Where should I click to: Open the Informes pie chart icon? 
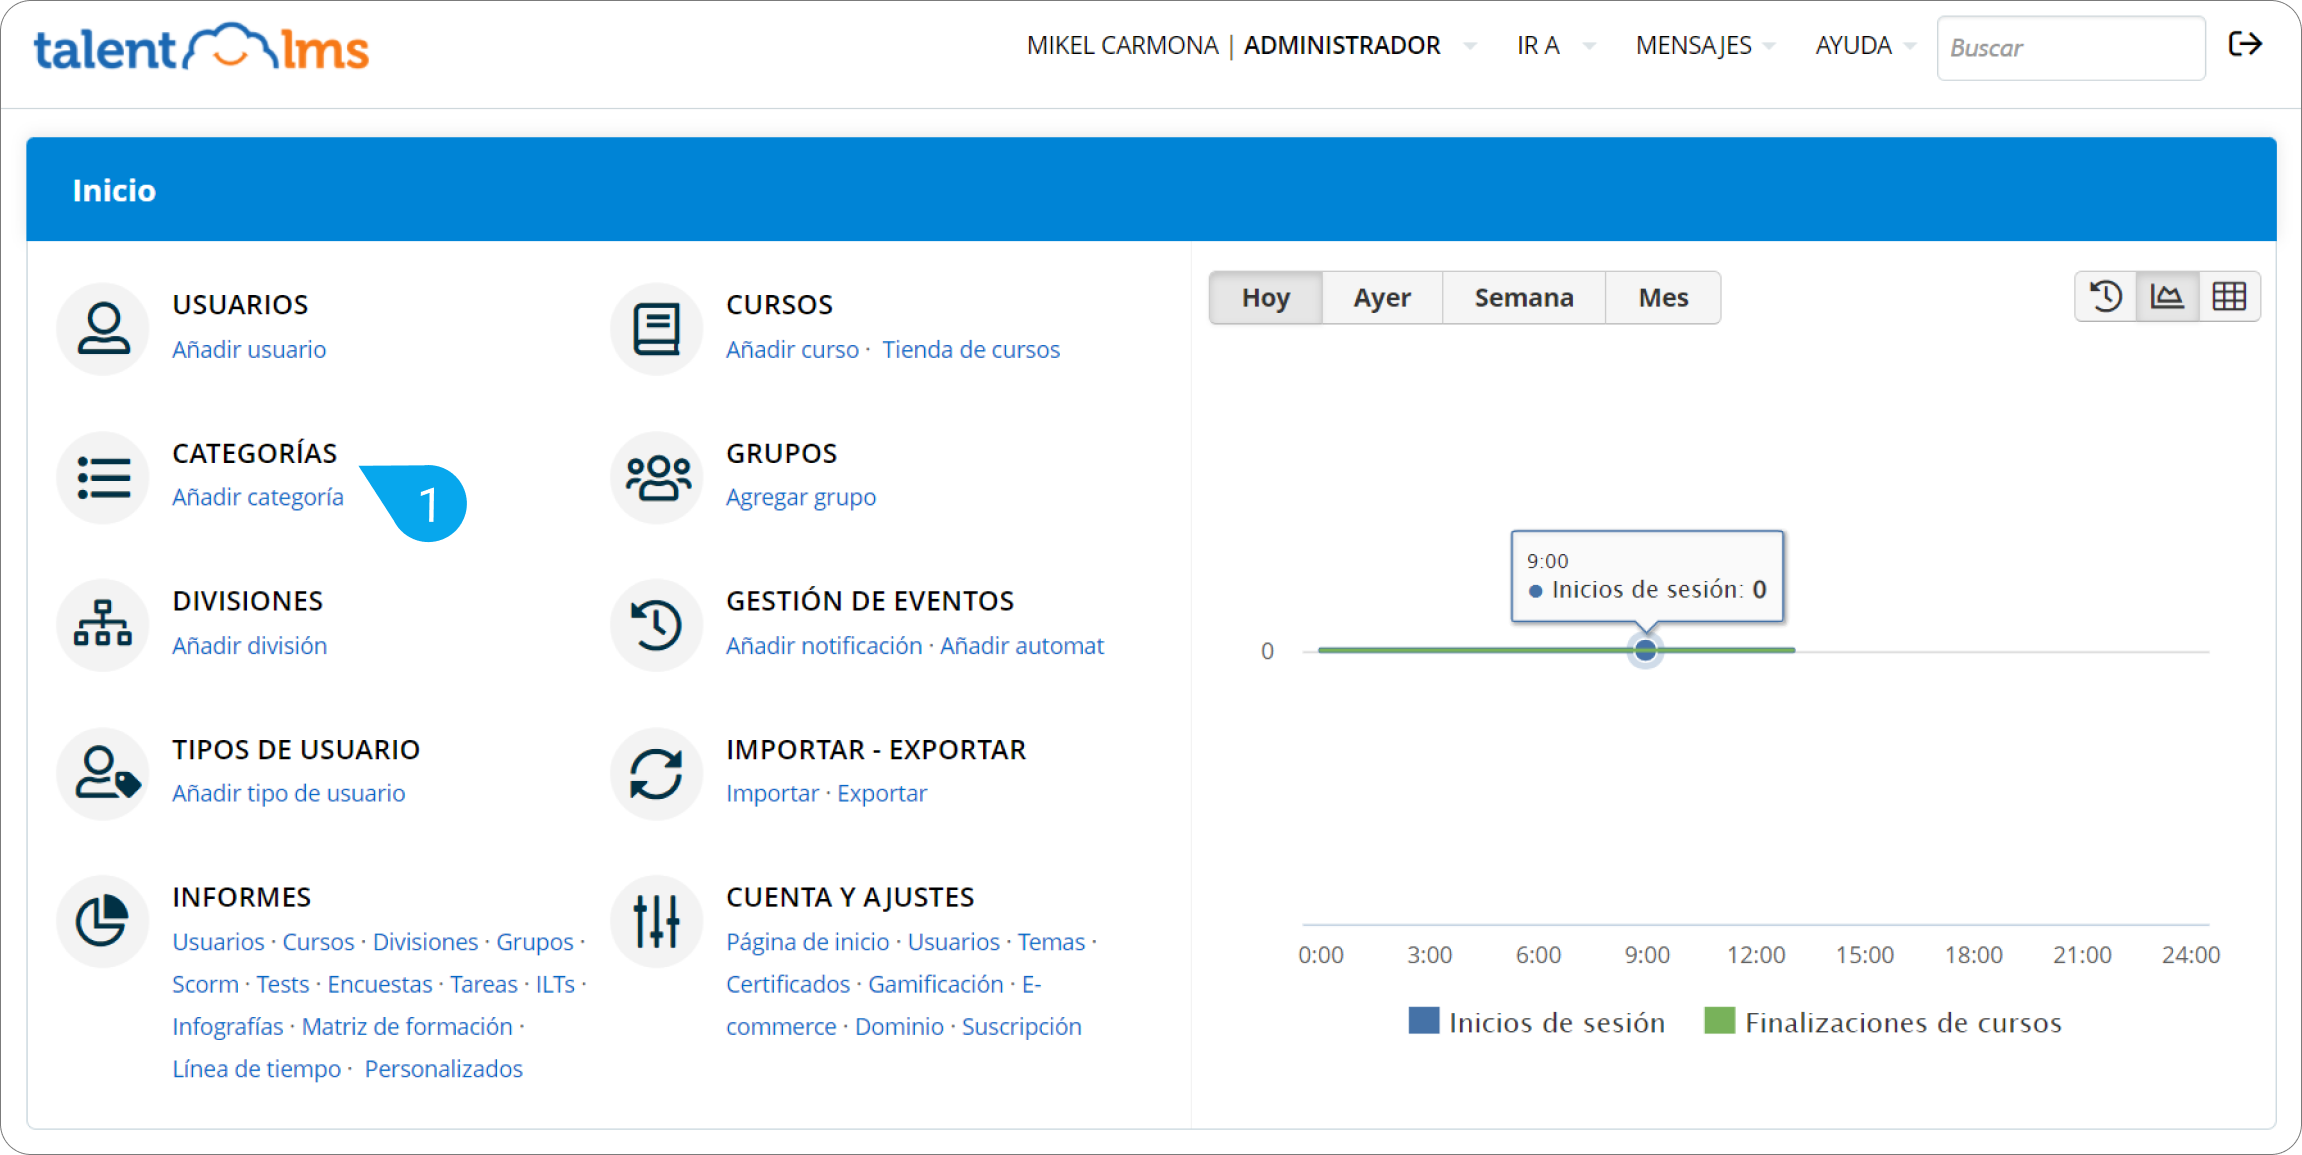103,921
